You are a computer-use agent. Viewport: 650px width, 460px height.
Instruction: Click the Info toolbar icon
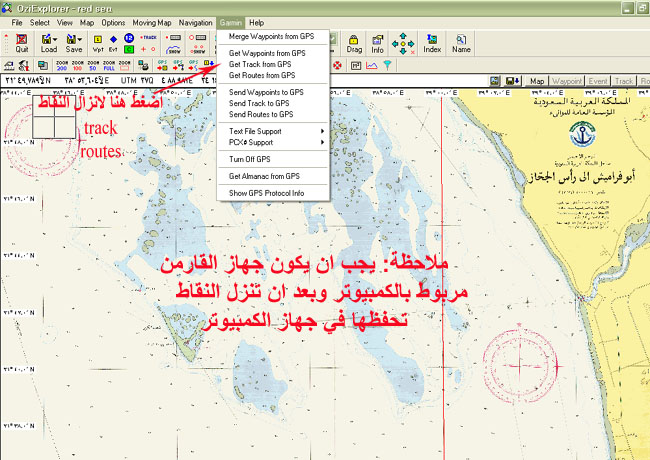(x=377, y=44)
